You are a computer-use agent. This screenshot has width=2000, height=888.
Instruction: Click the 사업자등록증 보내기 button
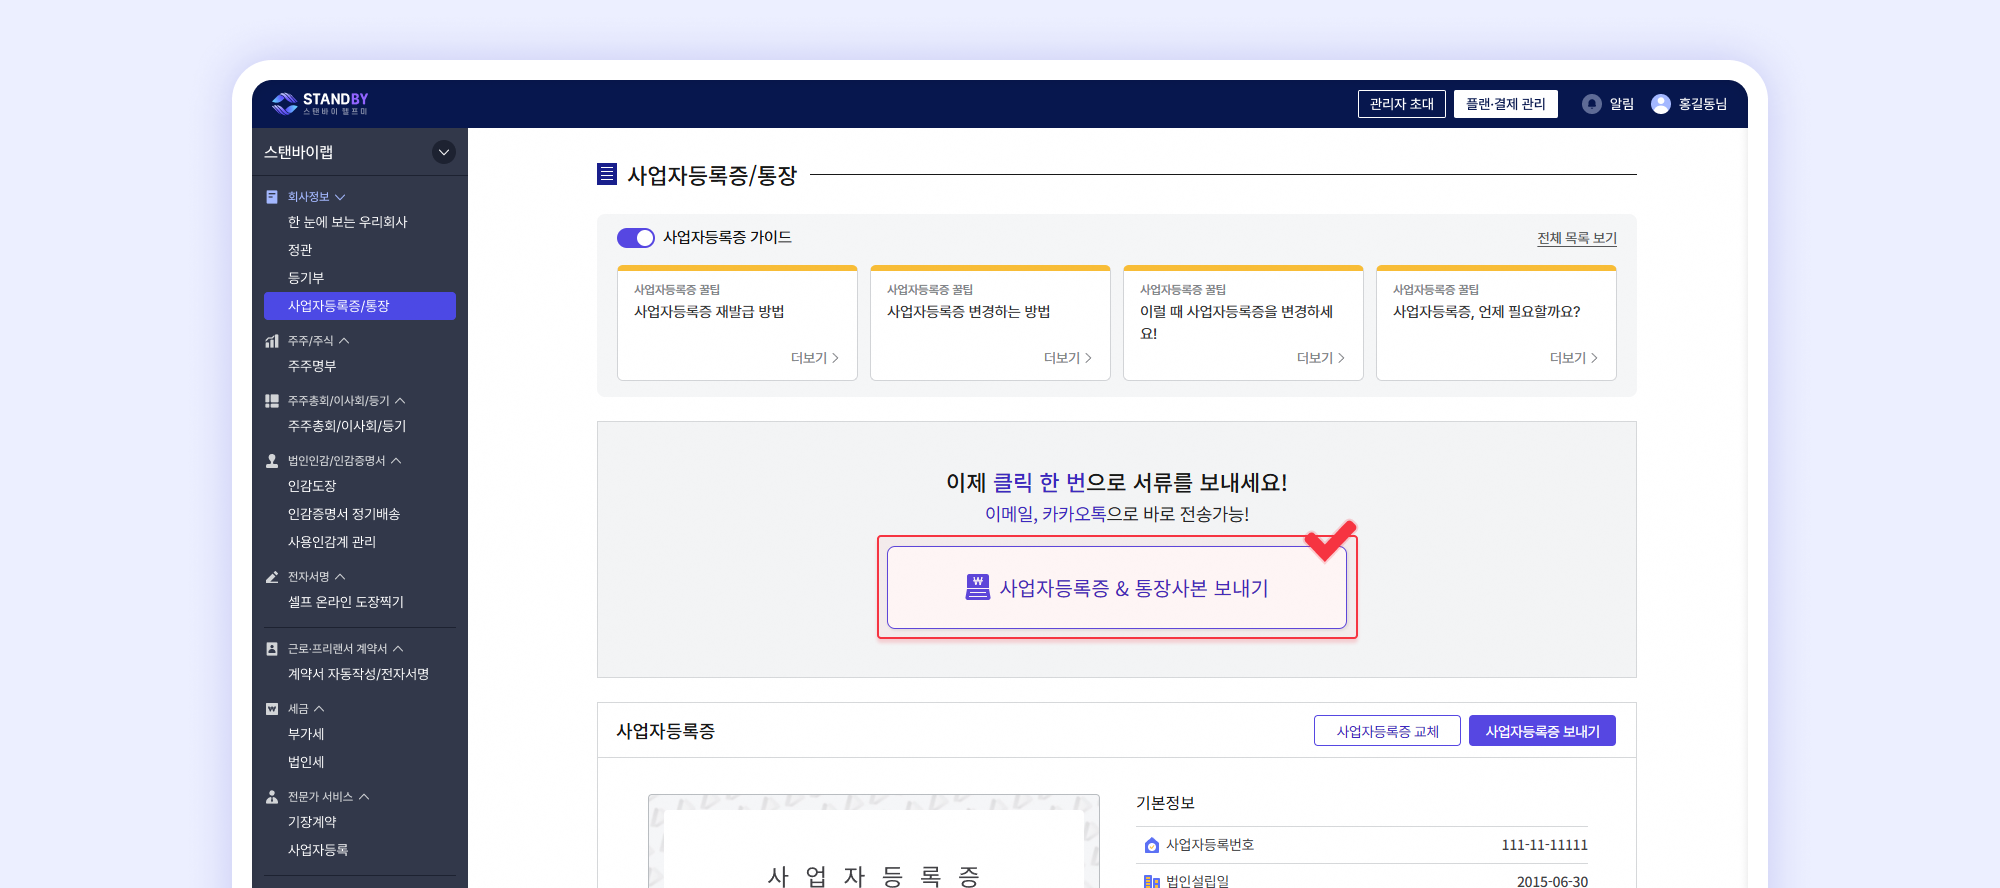click(1542, 731)
